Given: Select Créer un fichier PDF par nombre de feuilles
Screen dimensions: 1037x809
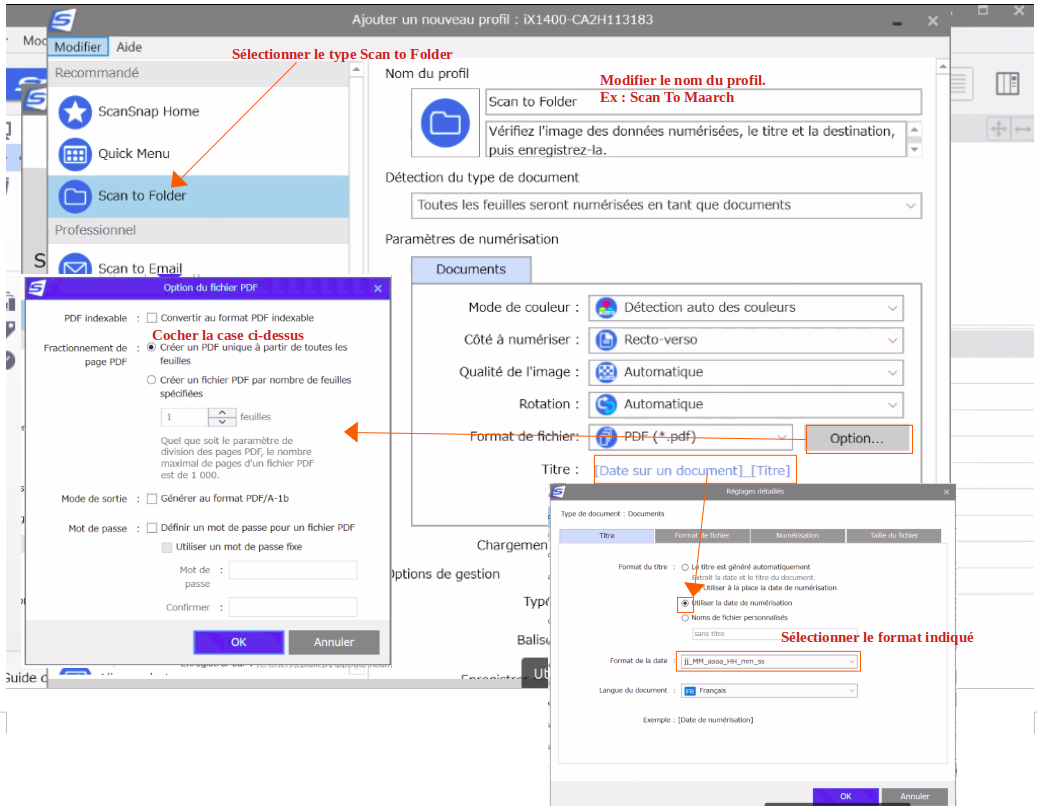Looking at the screenshot, I should (x=151, y=380).
